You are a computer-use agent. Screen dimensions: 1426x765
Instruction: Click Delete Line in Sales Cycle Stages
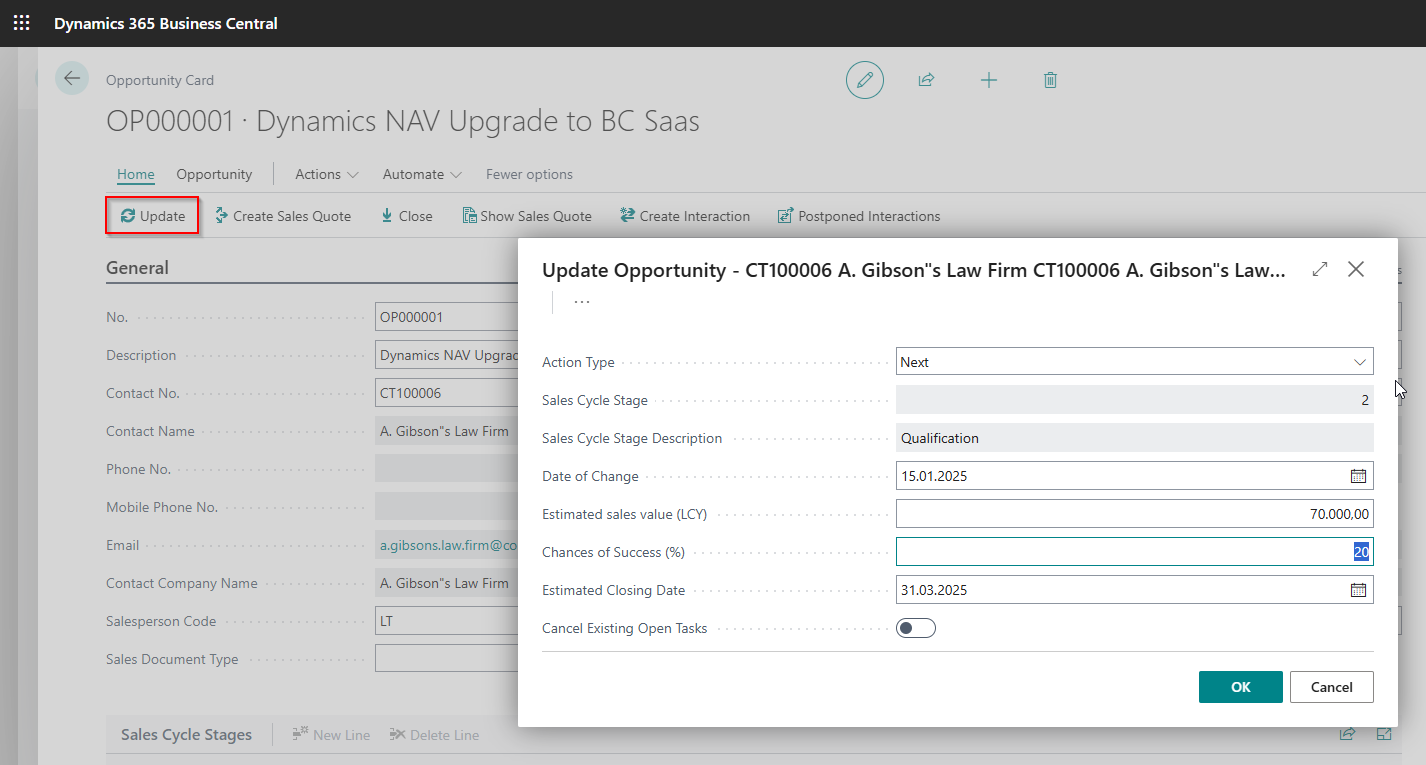(x=434, y=735)
